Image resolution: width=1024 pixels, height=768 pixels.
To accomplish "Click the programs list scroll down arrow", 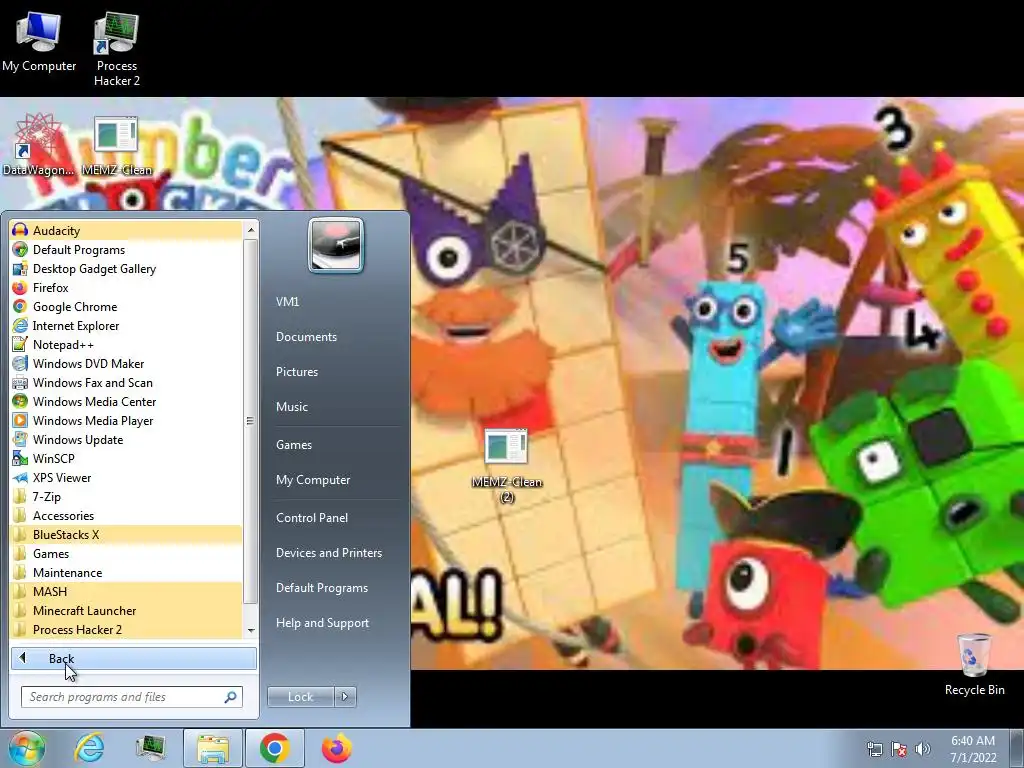I will [x=250, y=630].
